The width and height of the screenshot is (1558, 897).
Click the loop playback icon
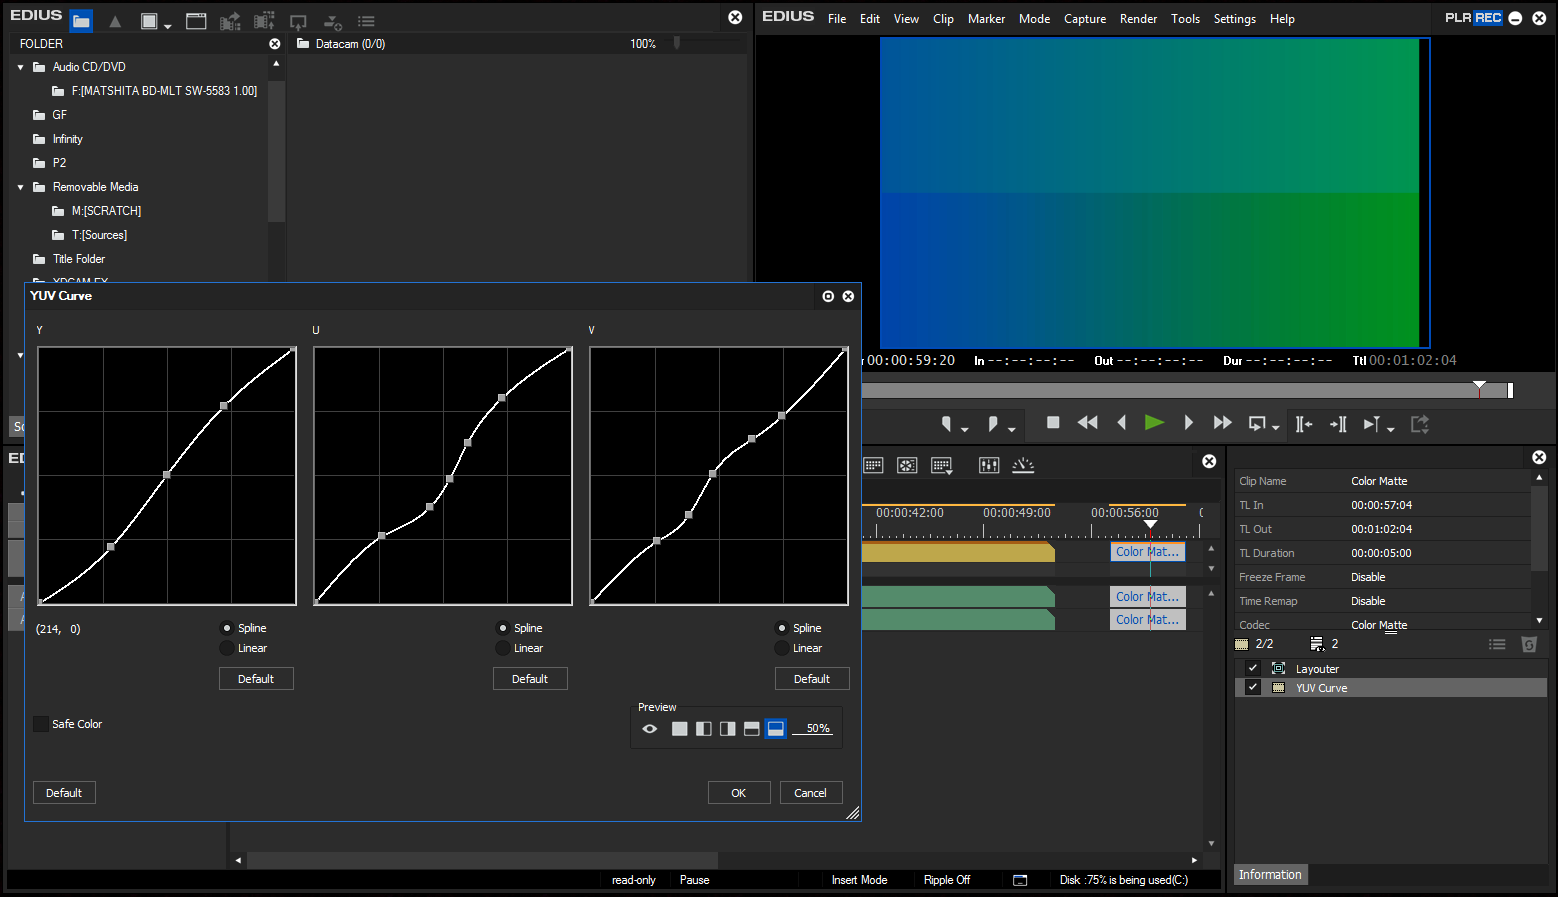1257,424
